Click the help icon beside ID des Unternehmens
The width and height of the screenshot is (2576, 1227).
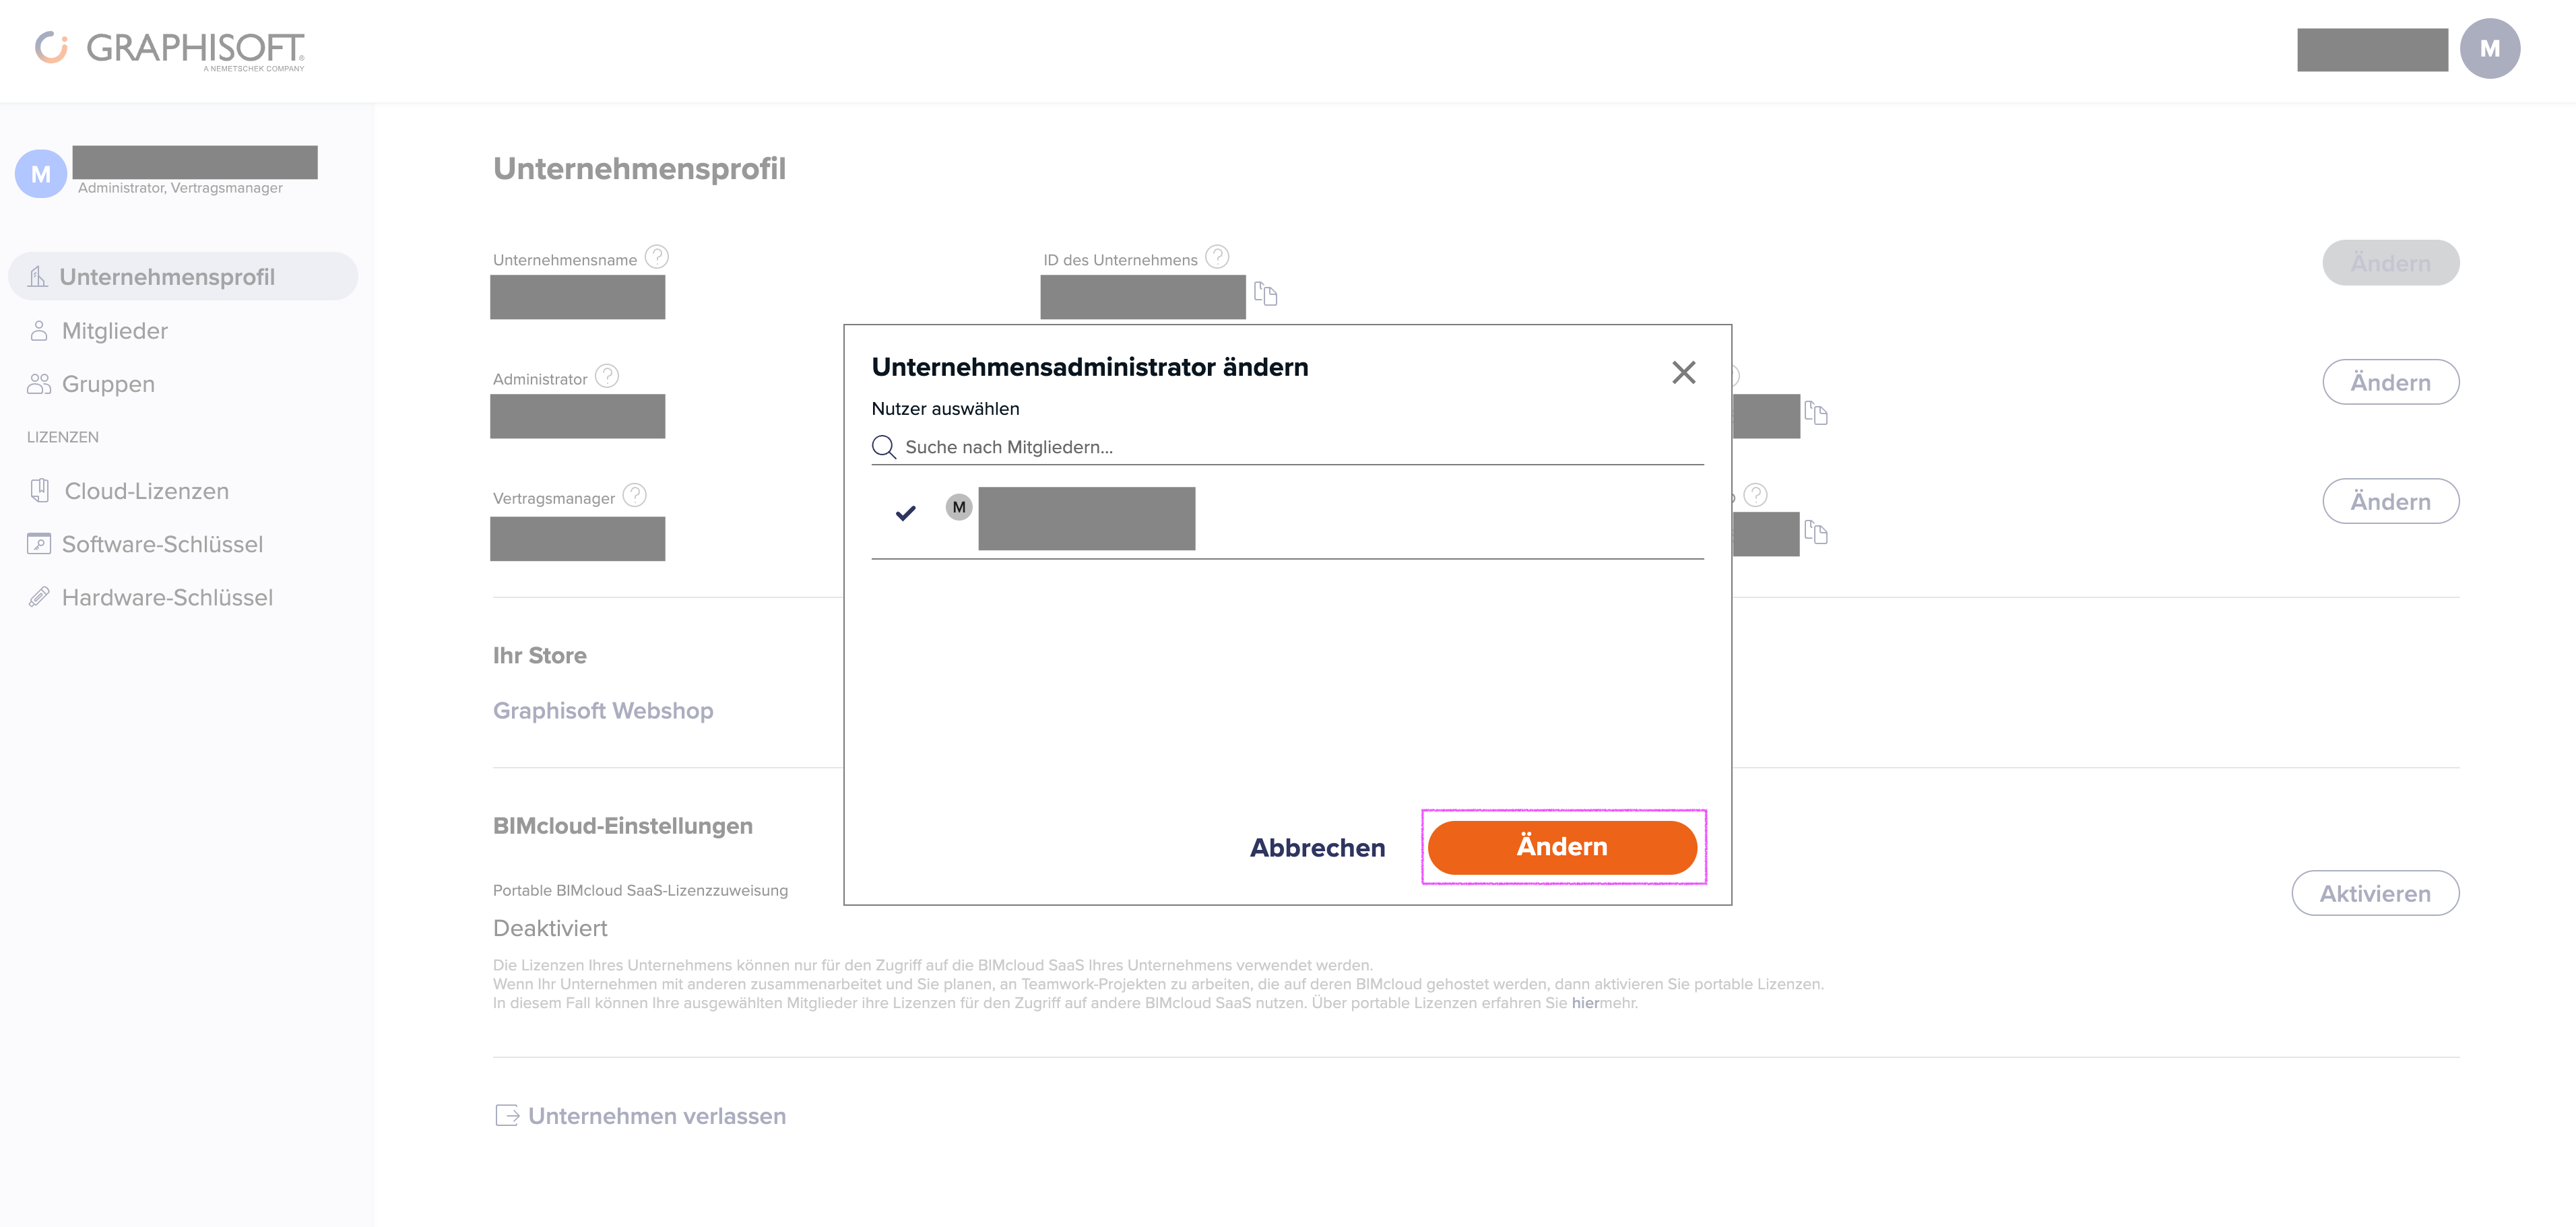[x=1216, y=257]
